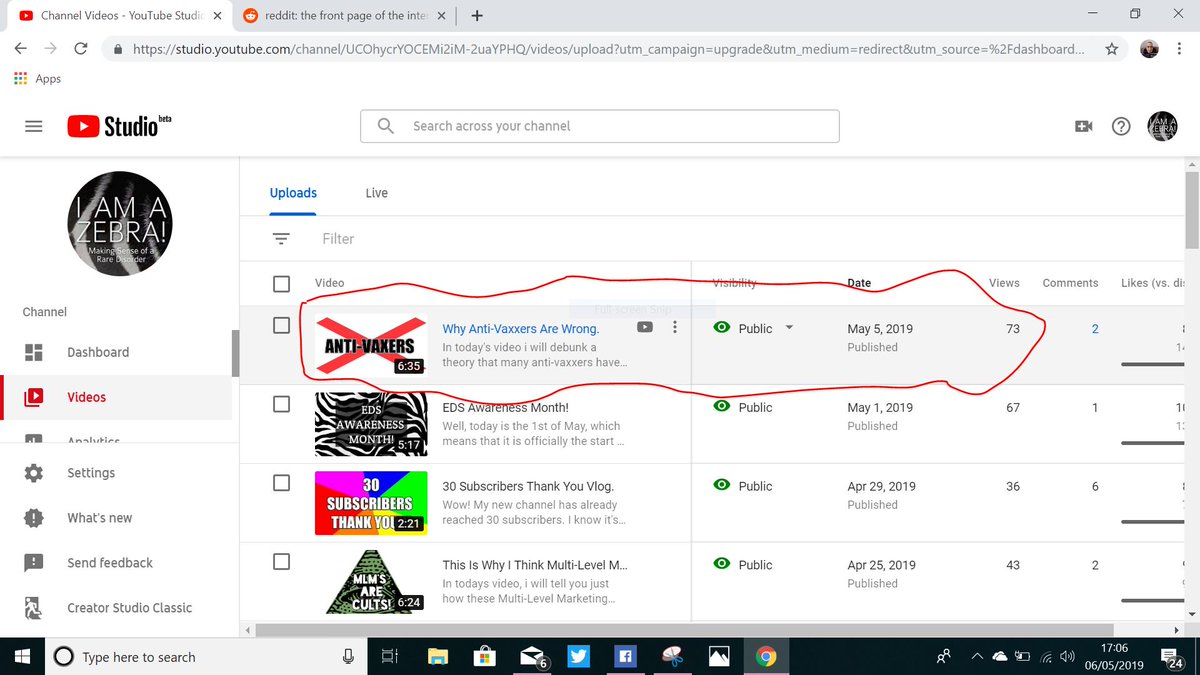The height and width of the screenshot is (675, 1200).
Task: Open Task View in taskbar
Action: click(x=389, y=657)
